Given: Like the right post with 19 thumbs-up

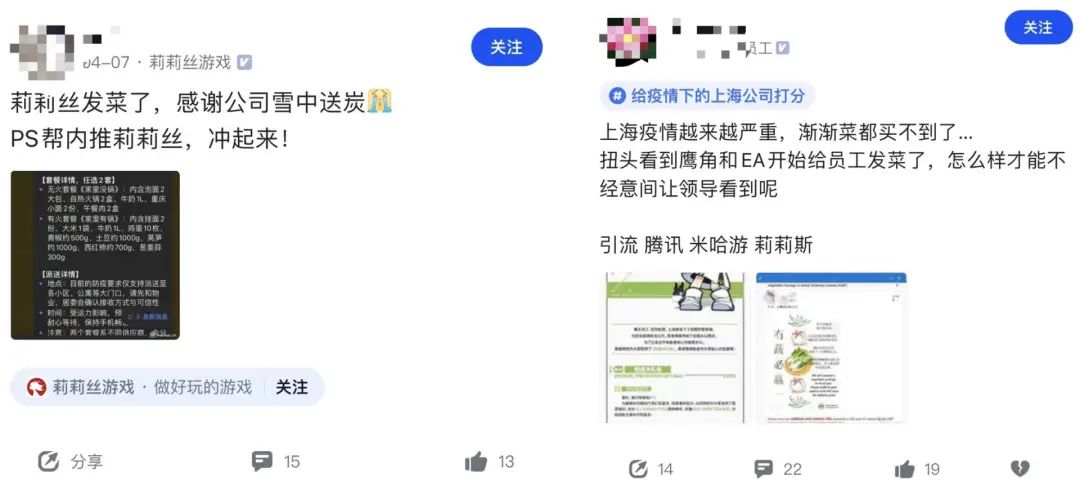Looking at the screenshot, I should 904,469.
